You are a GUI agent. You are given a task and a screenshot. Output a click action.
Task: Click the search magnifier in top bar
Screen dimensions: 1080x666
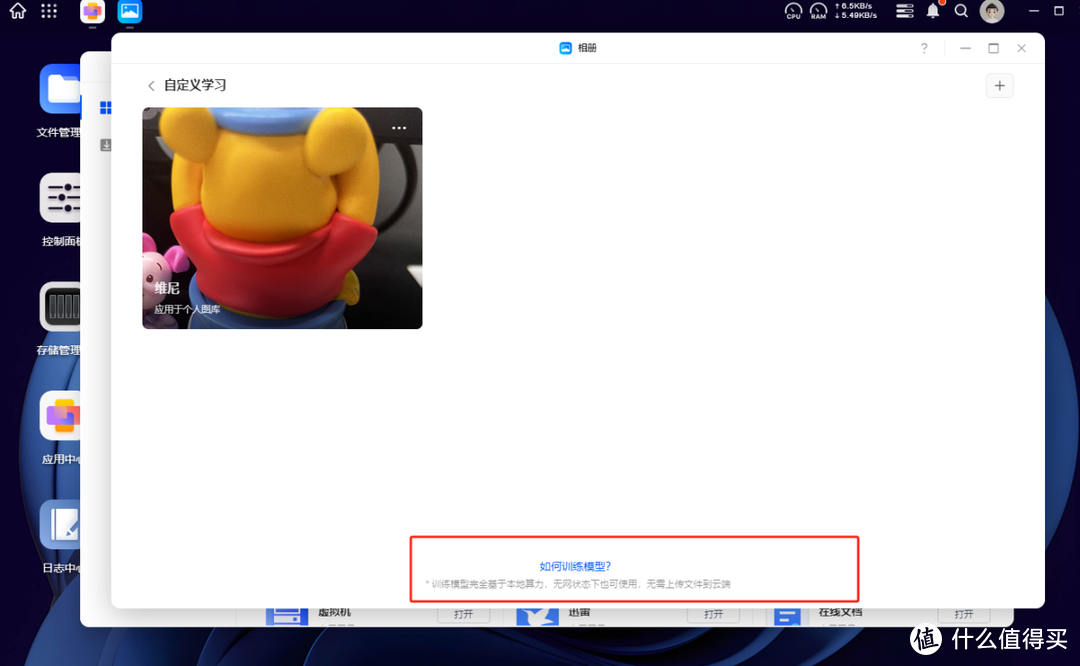pyautogui.click(x=961, y=11)
